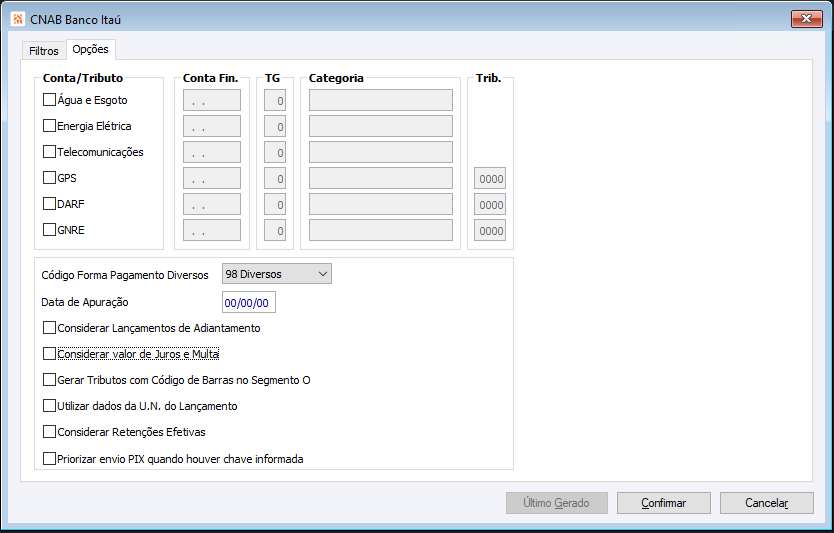Click the Trib. column heading
The image size is (834, 533).
[488, 78]
